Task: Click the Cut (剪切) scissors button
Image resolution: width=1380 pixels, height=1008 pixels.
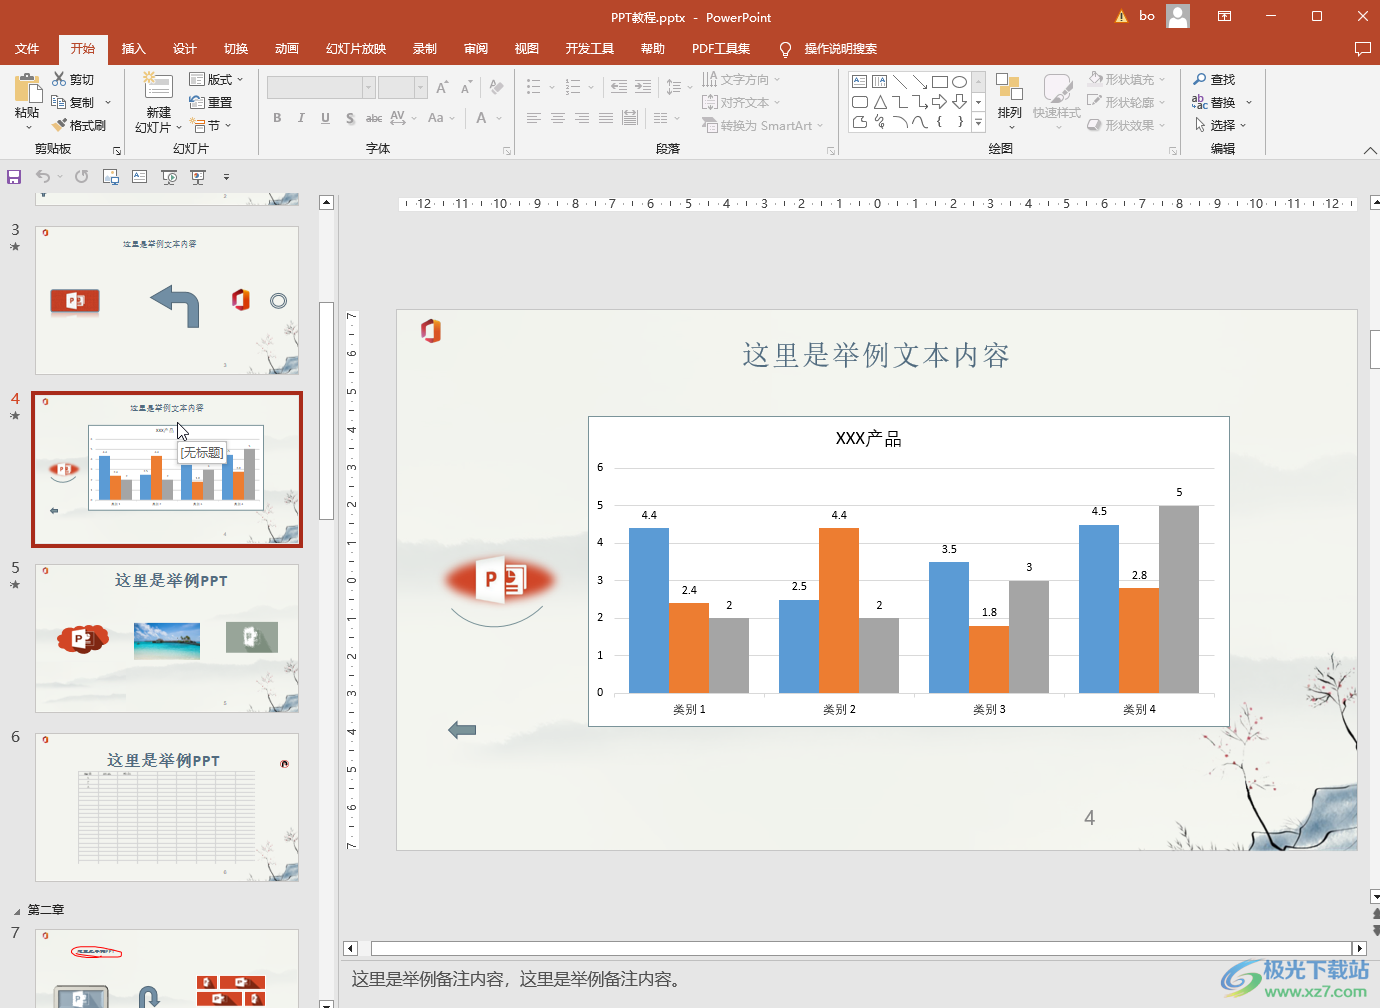Action: (73, 79)
